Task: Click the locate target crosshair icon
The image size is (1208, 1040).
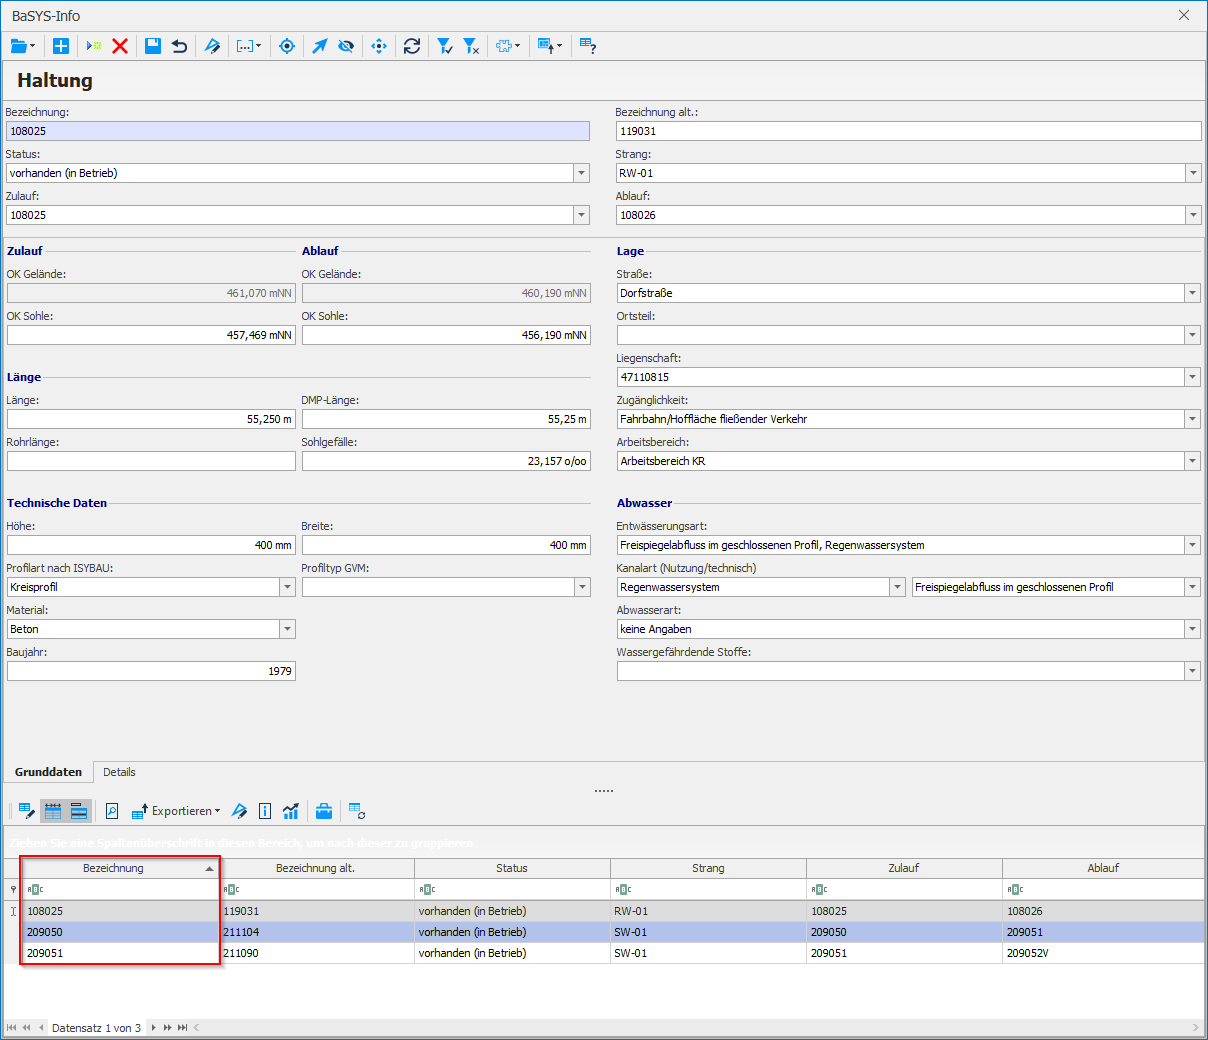Action: pyautogui.click(x=287, y=46)
